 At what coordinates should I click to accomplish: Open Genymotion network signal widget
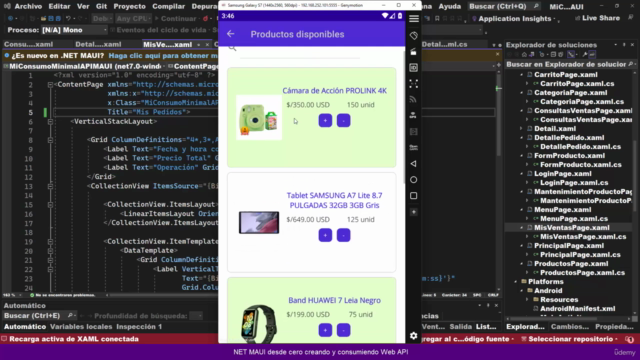[413, 99]
